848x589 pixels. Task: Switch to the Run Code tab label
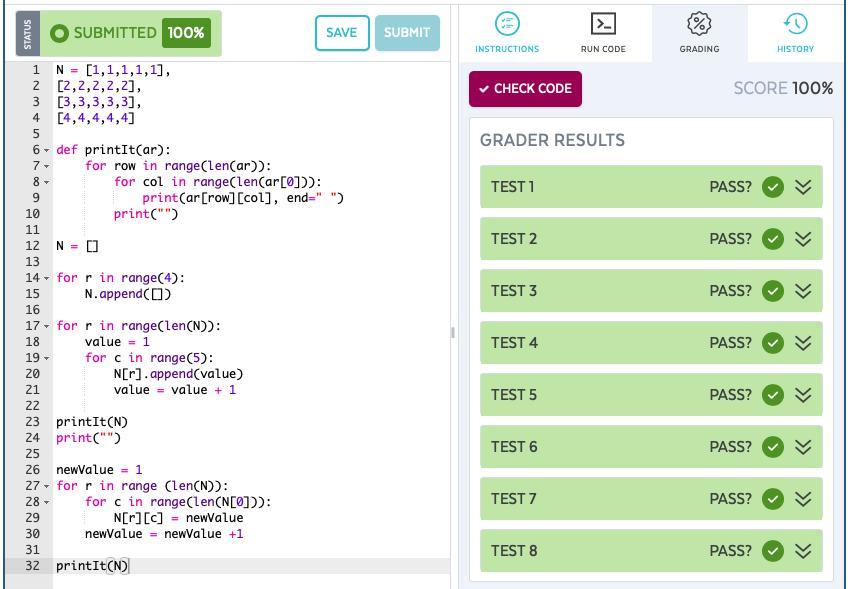pos(603,48)
